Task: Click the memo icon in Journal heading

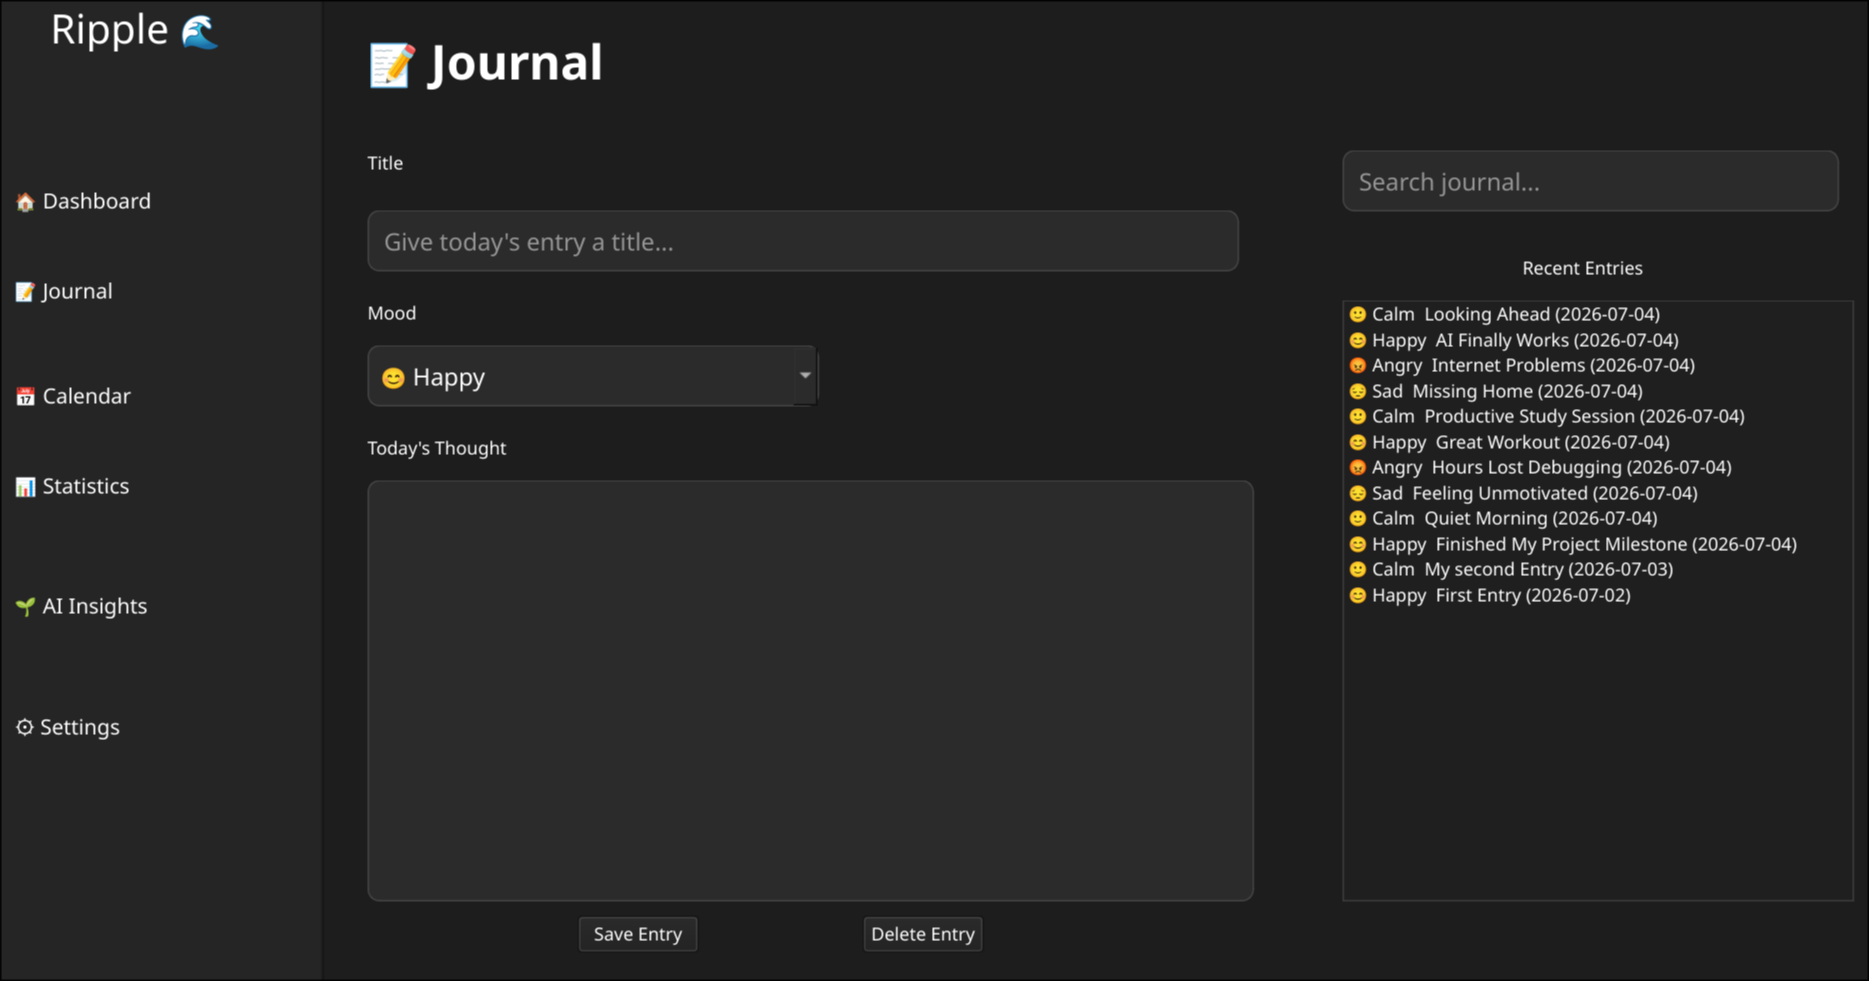Action: (x=392, y=65)
